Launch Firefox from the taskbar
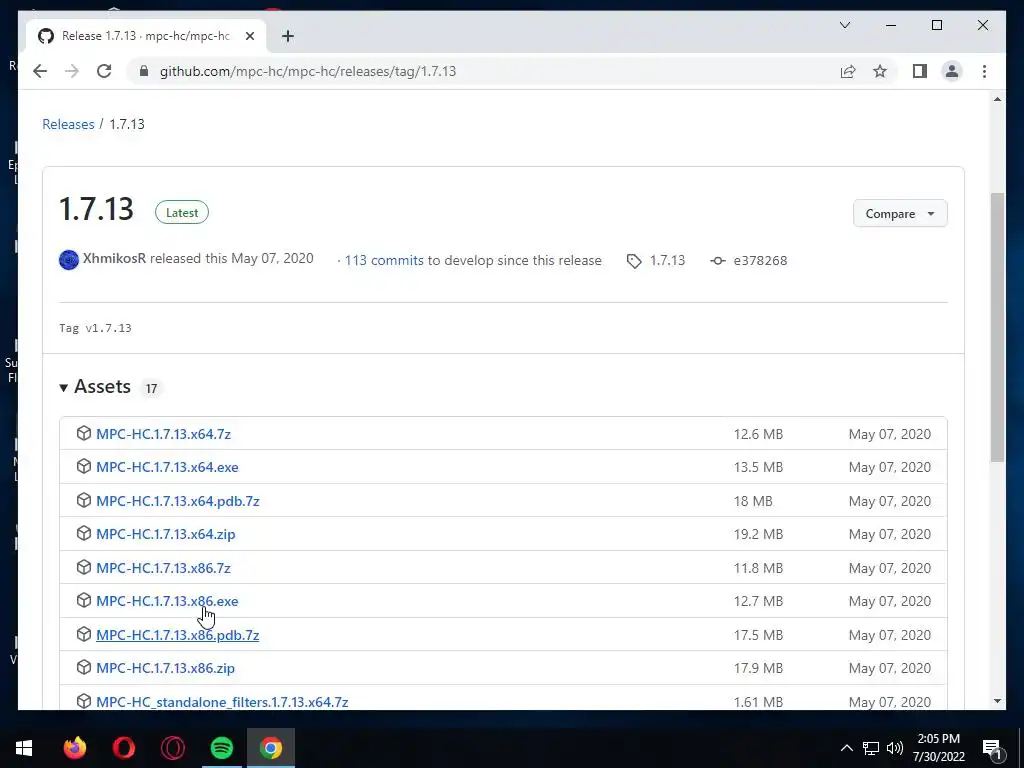Image resolution: width=1024 pixels, height=768 pixels. pyautogui.click(x=75, y=748)
